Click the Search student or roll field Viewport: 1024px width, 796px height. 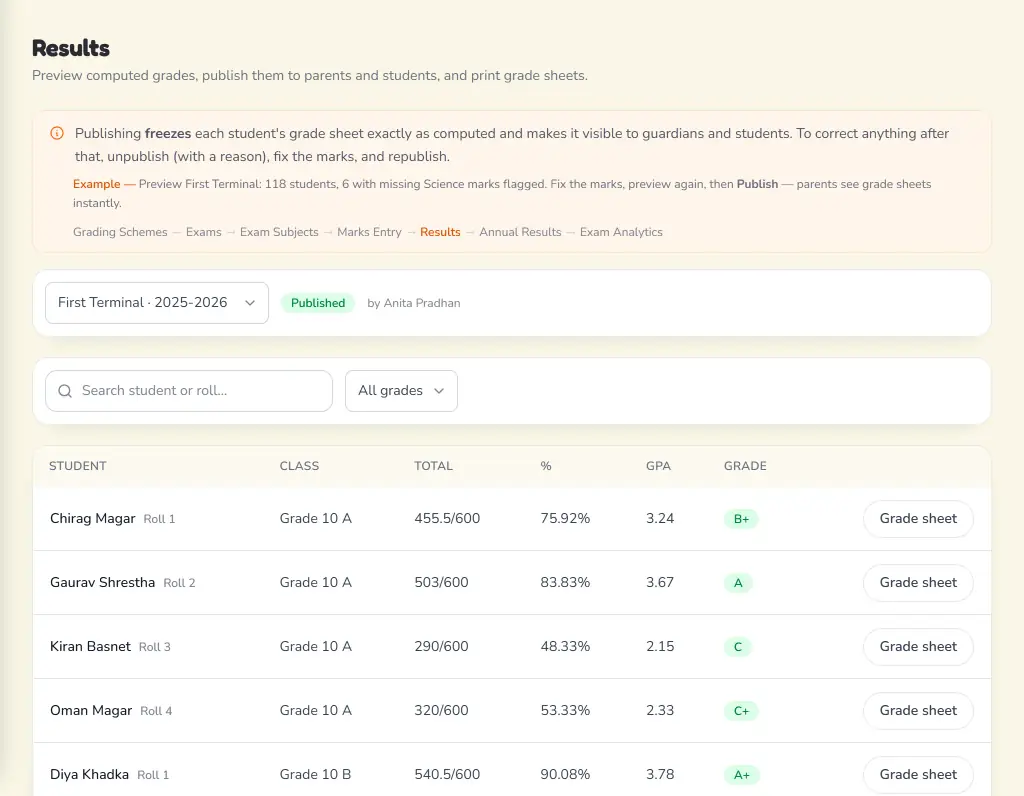pyautogui.click(x=189, y=391)
